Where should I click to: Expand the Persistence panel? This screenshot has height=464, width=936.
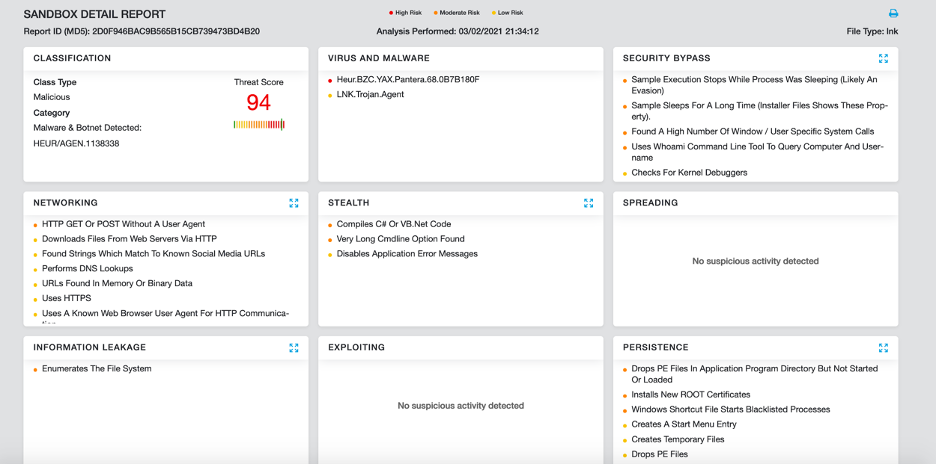point(883,348)
